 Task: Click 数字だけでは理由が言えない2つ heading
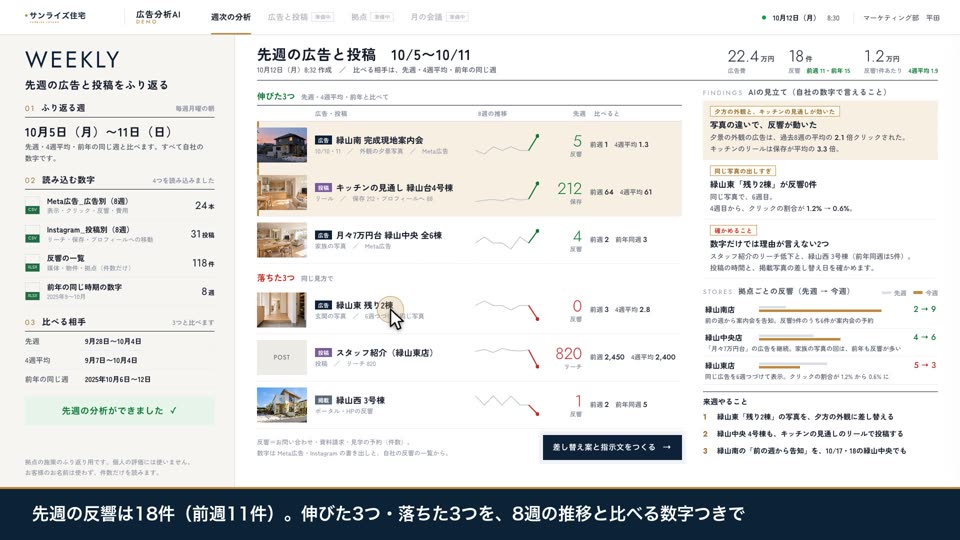coord(769,244)
